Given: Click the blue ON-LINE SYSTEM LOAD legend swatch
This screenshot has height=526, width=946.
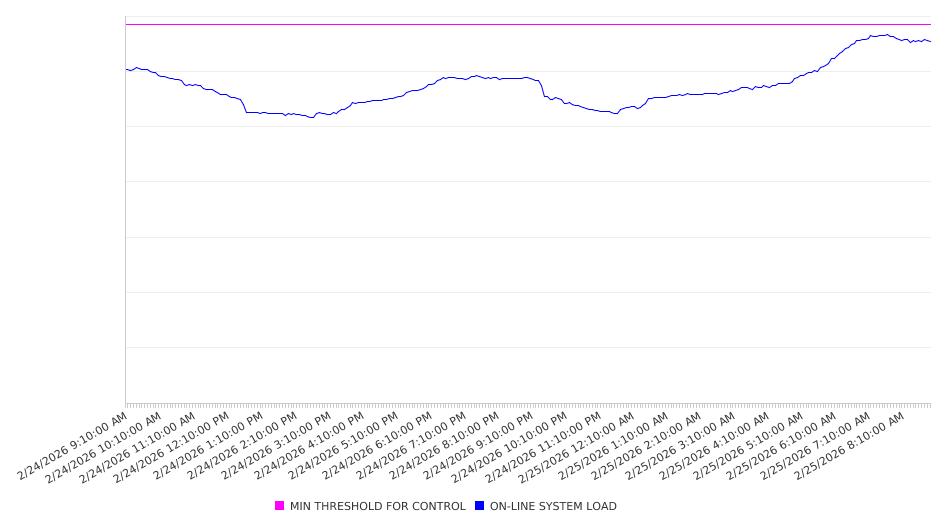Looking at the screenshot, I should [480, 506].
